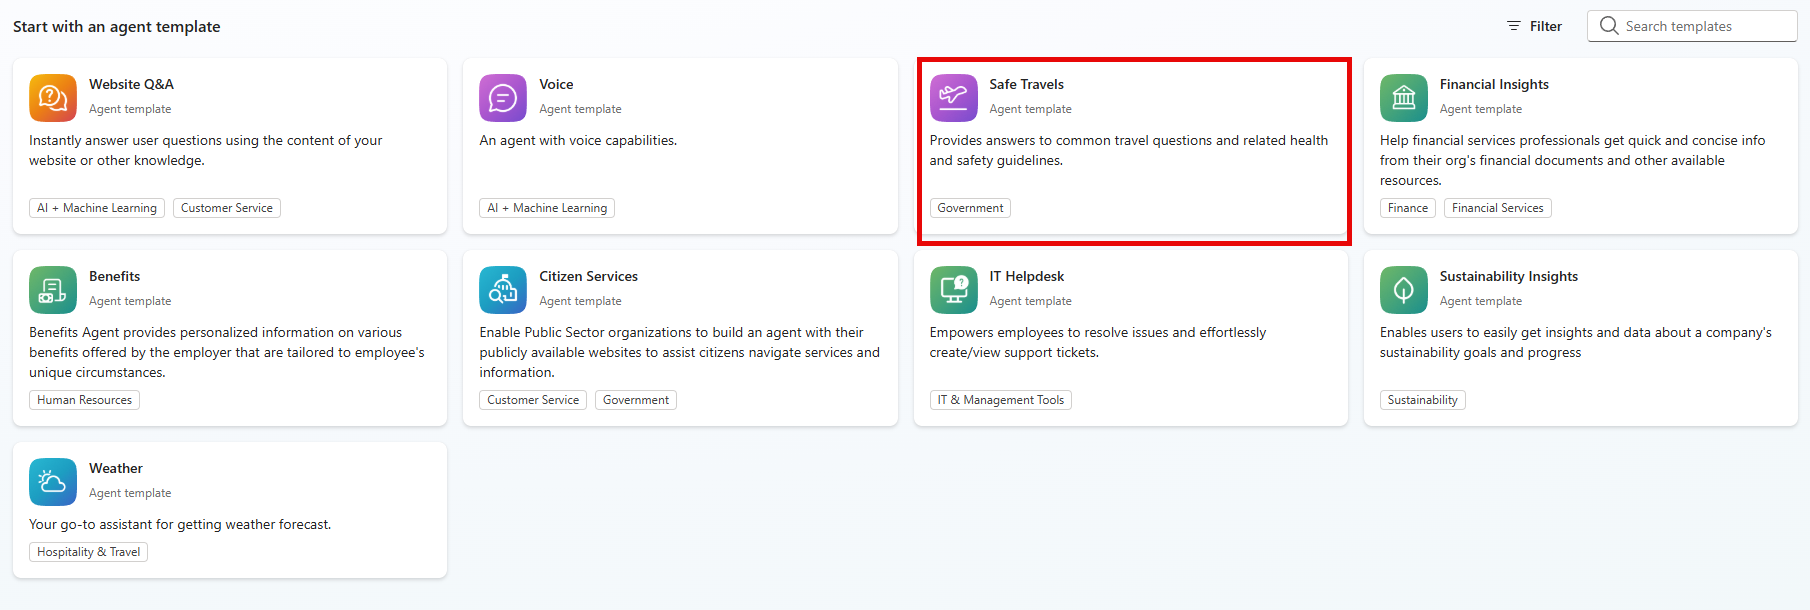This screenshot has height=610, width=1810.
Task: Click the Hospitality & Travel tag
Action: pos(88,552)
